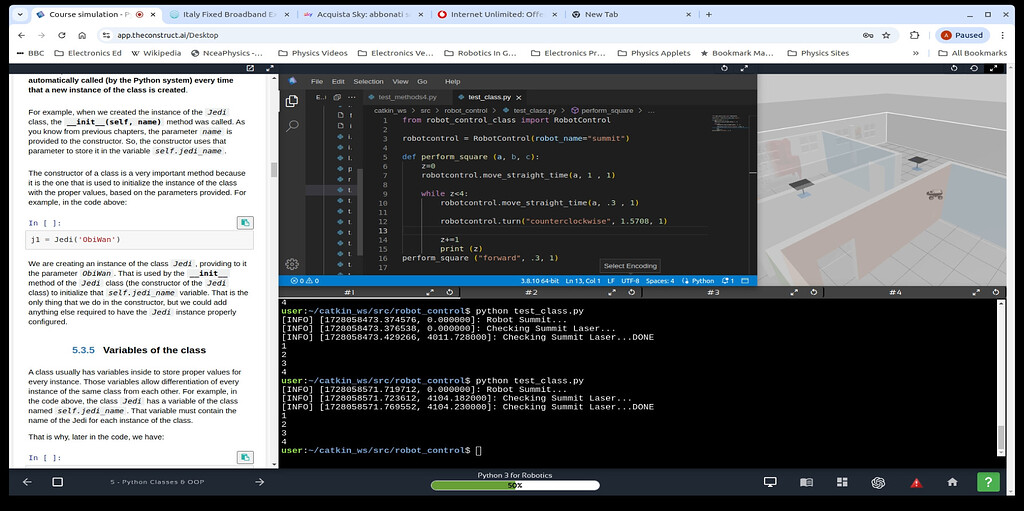Click the home icon in bottom bar
This screenshot has height=511, width=1024.
(x=952, y=482)
